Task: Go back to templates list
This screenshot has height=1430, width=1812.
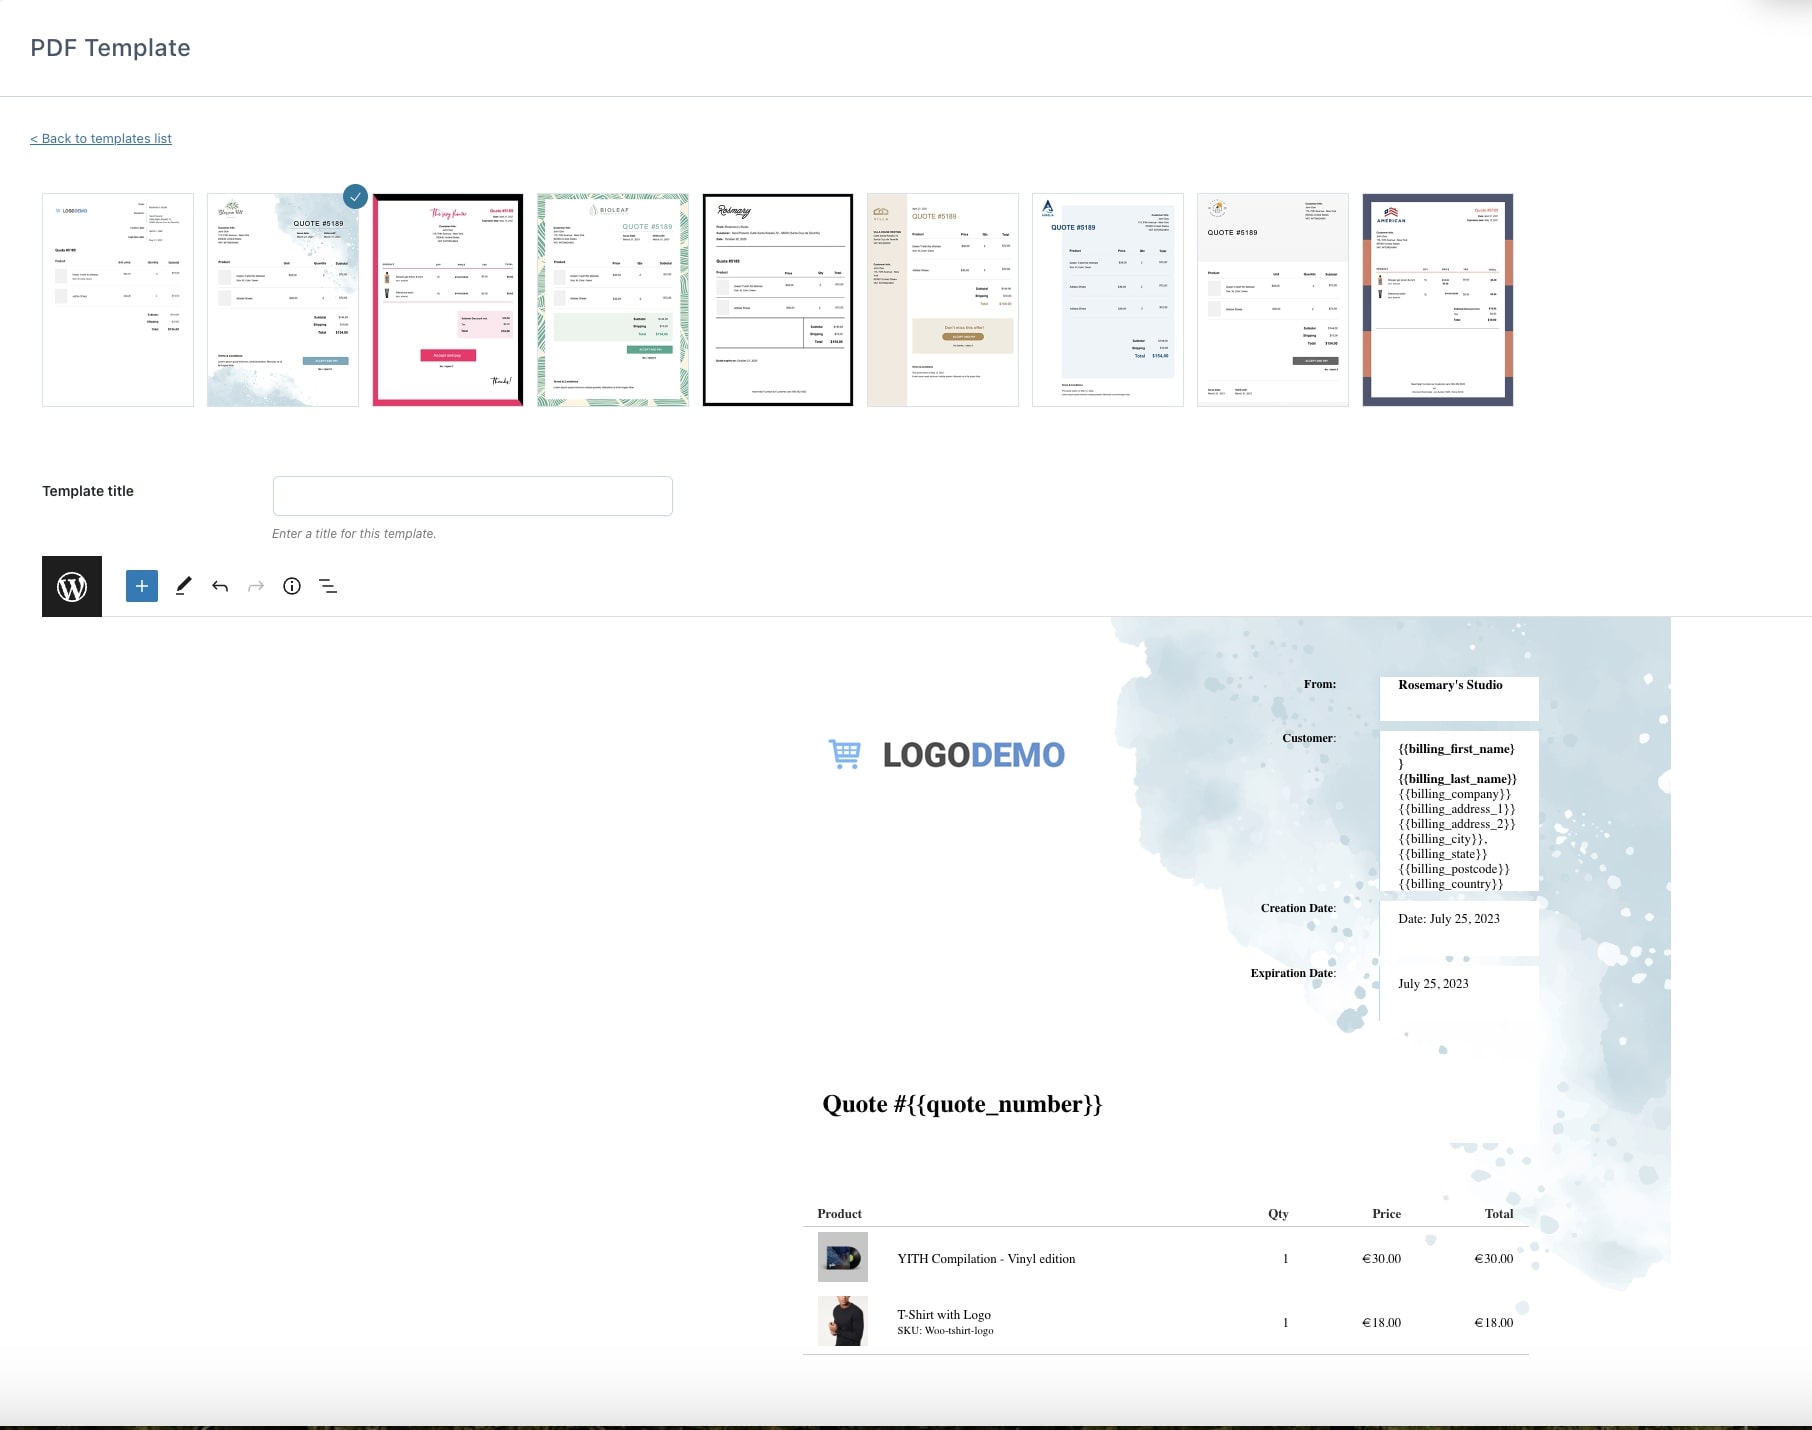Action: pos(101,139)
